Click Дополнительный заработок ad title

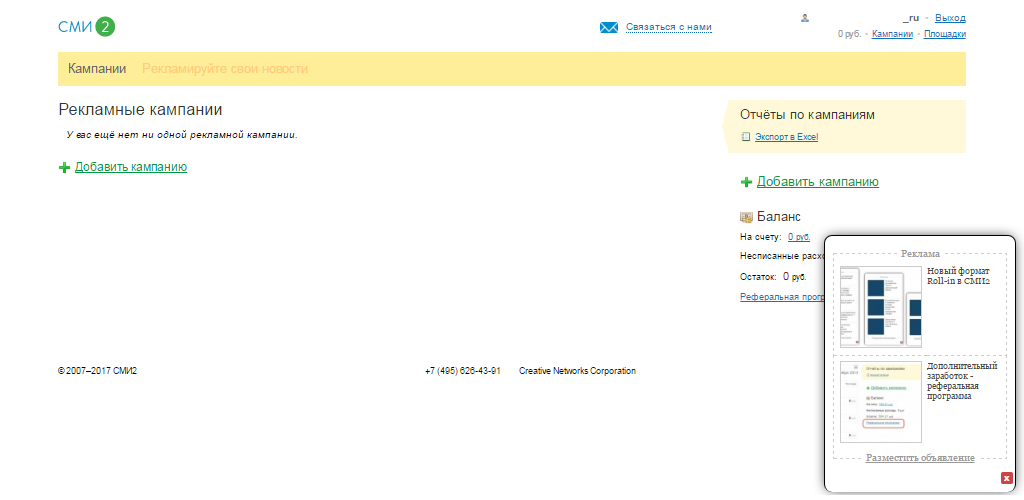pos(962,381)
